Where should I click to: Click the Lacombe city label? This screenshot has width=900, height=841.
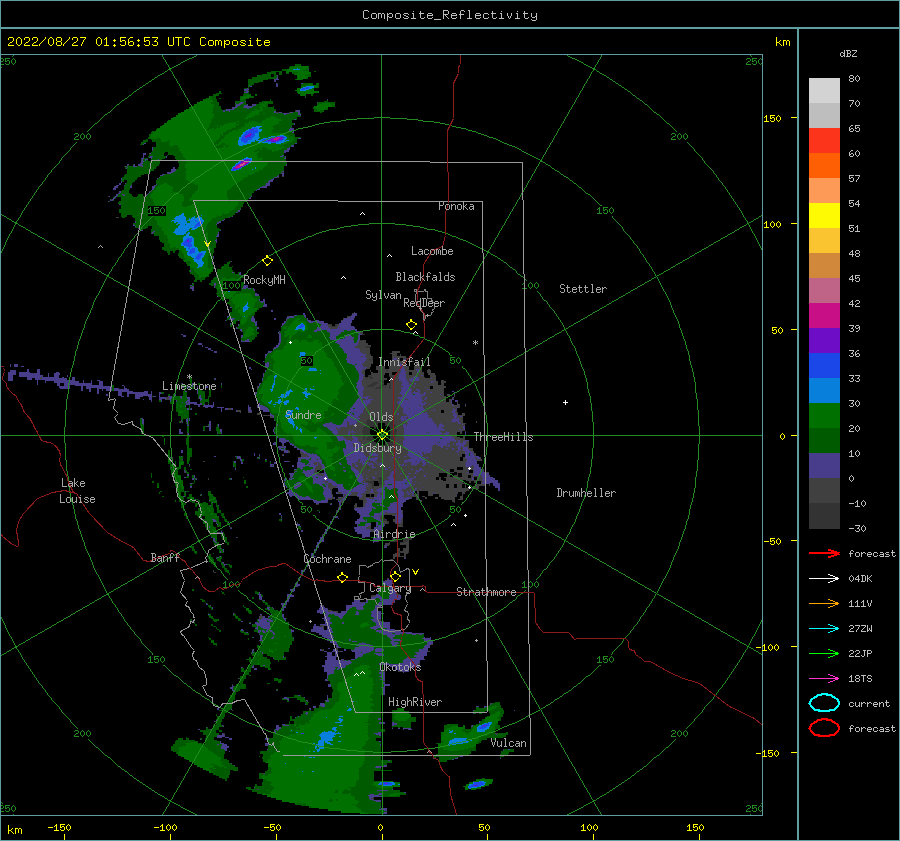click(x=432, y=251)
